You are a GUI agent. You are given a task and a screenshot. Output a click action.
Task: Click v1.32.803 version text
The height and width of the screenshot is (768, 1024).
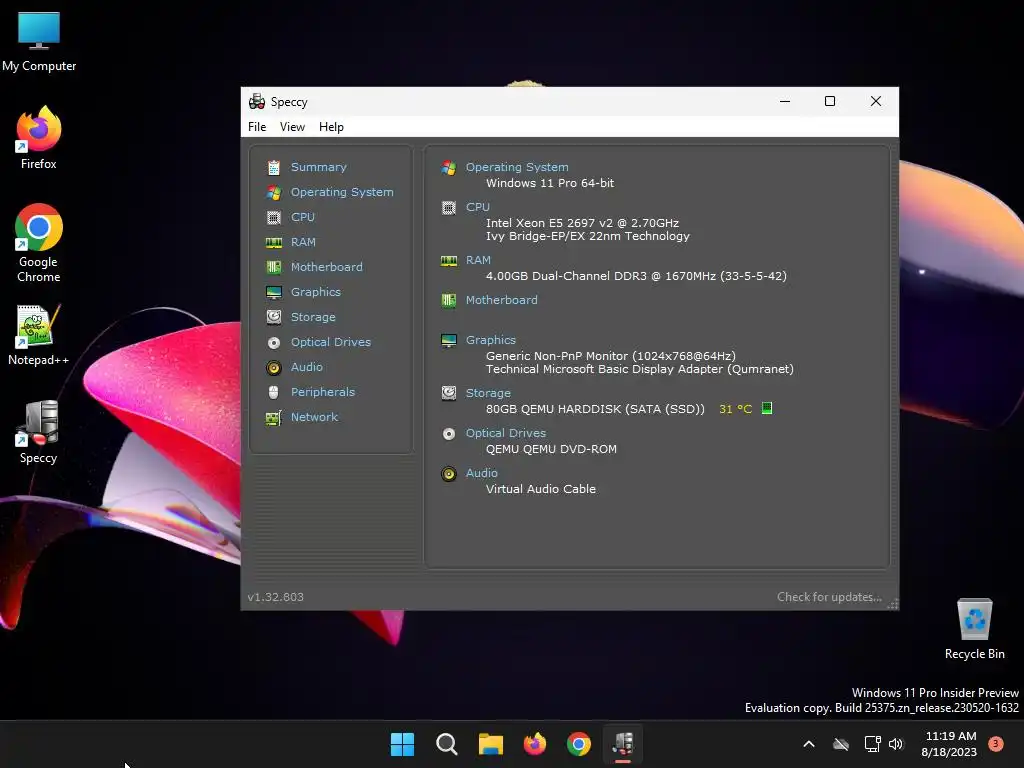click(x=276, y=597)
